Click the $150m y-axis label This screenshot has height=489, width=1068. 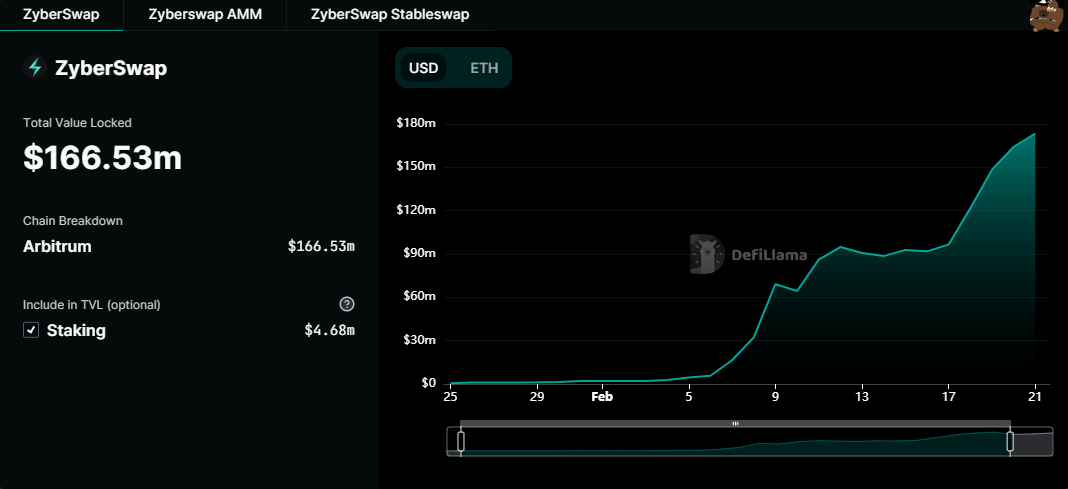(x=415, y=167)
